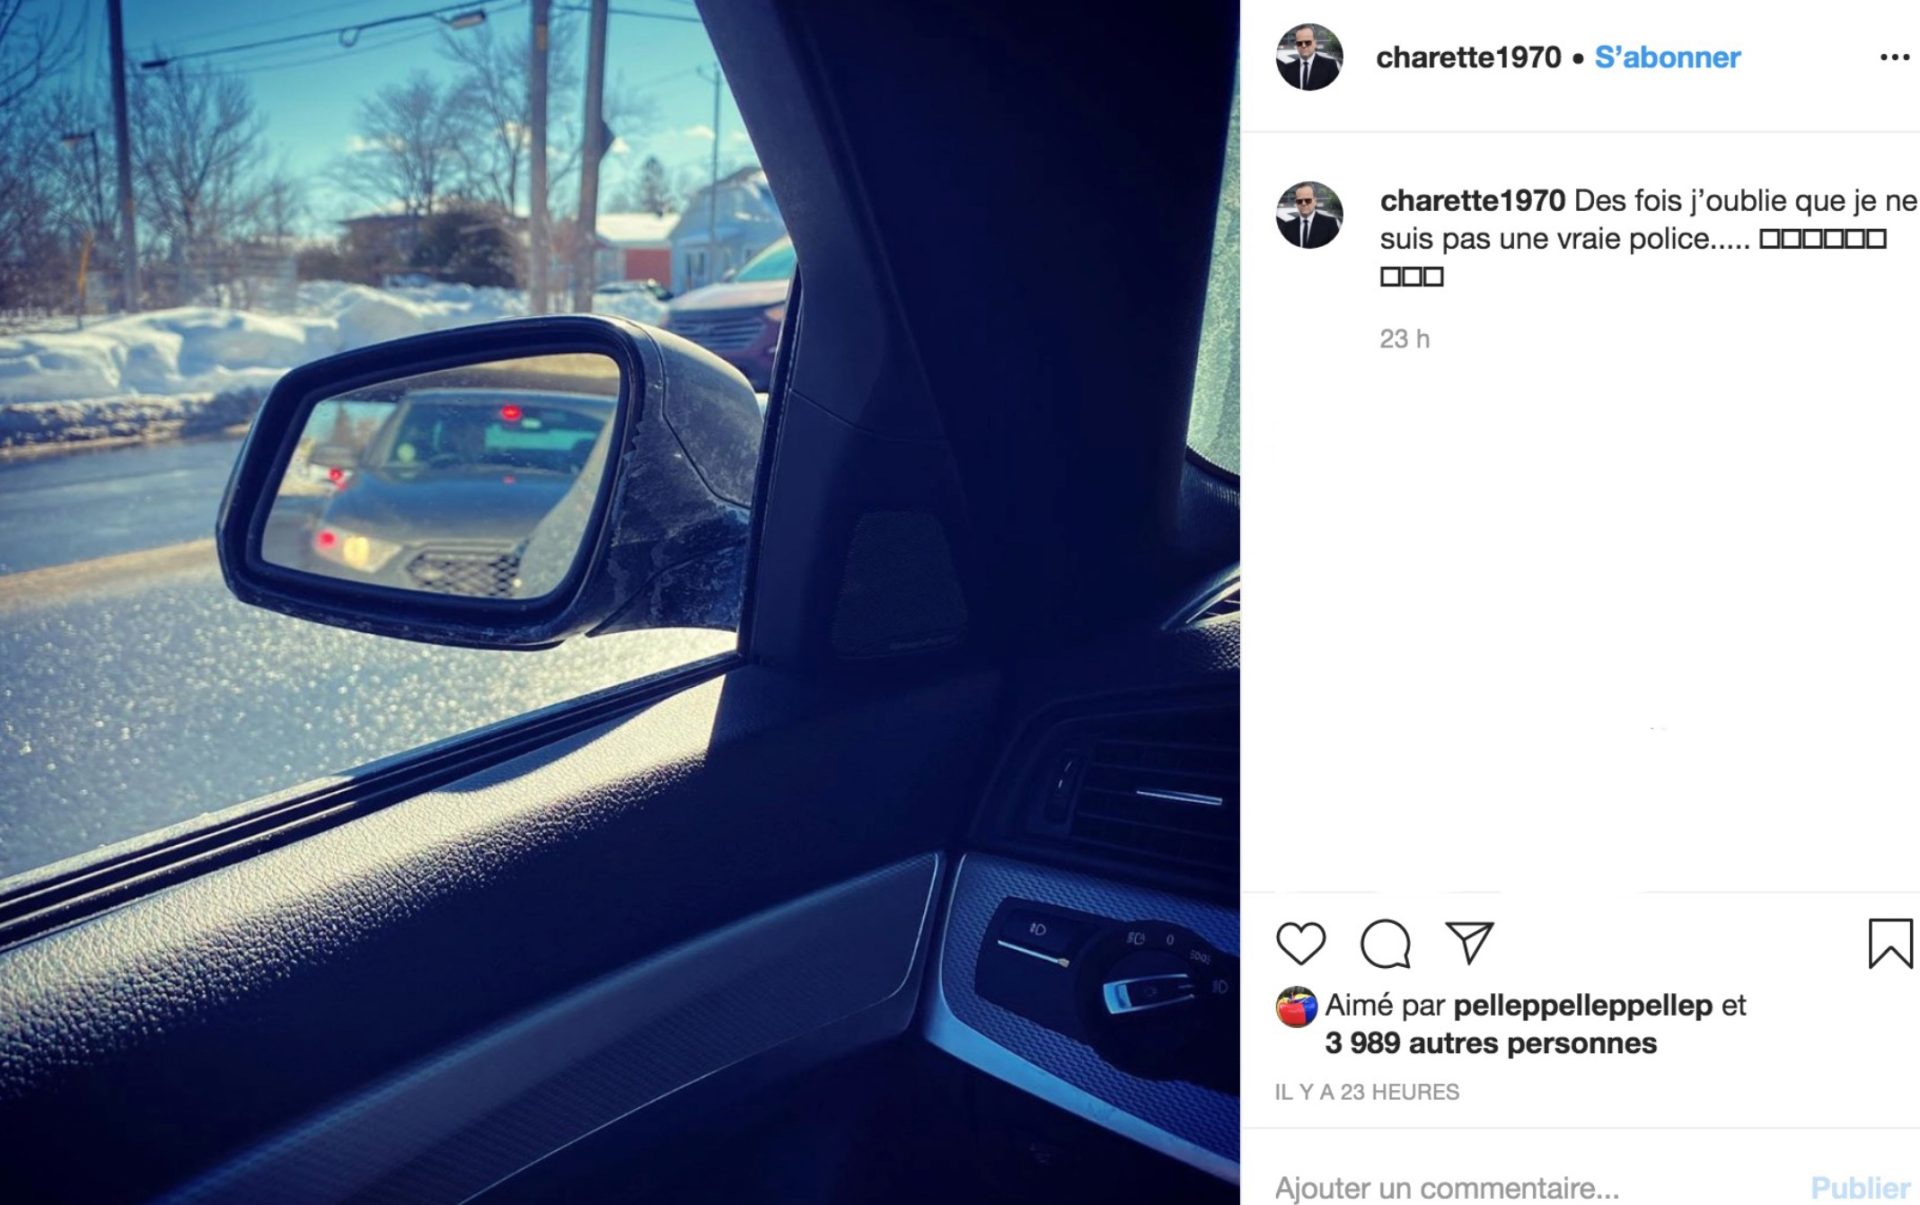Save post with the bookmark icon
1920x1205 pixels.
pyautogui.click(x=1890, y=943)
